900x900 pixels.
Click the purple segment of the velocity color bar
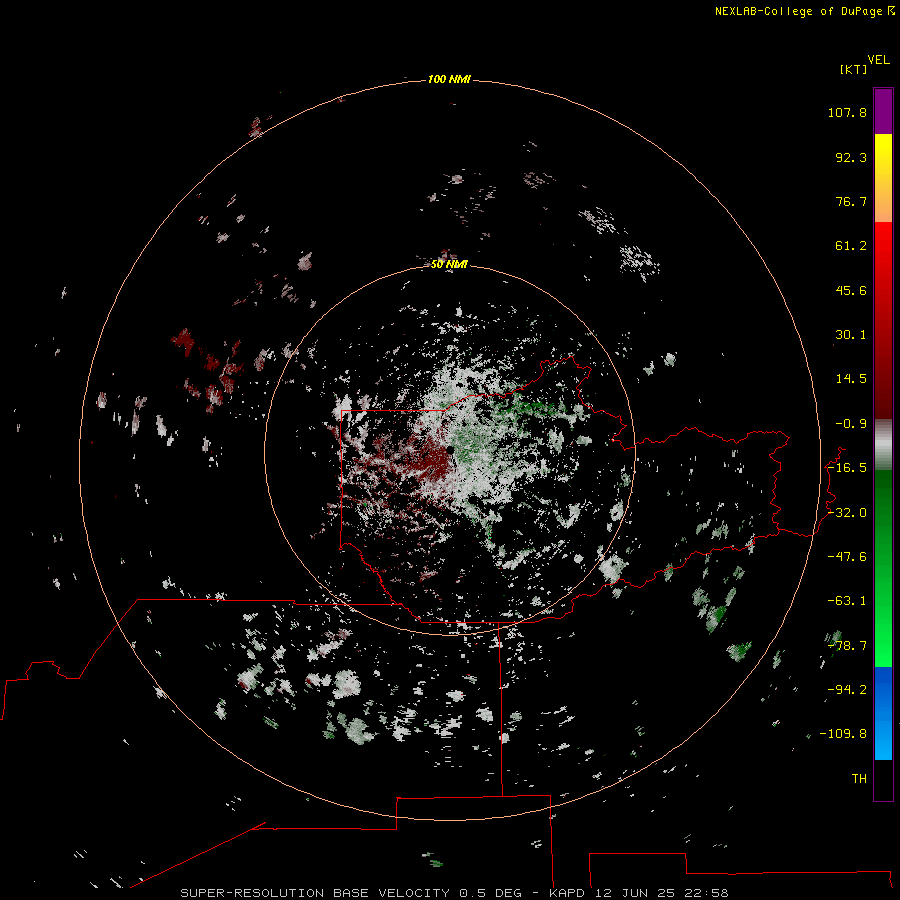883,112
